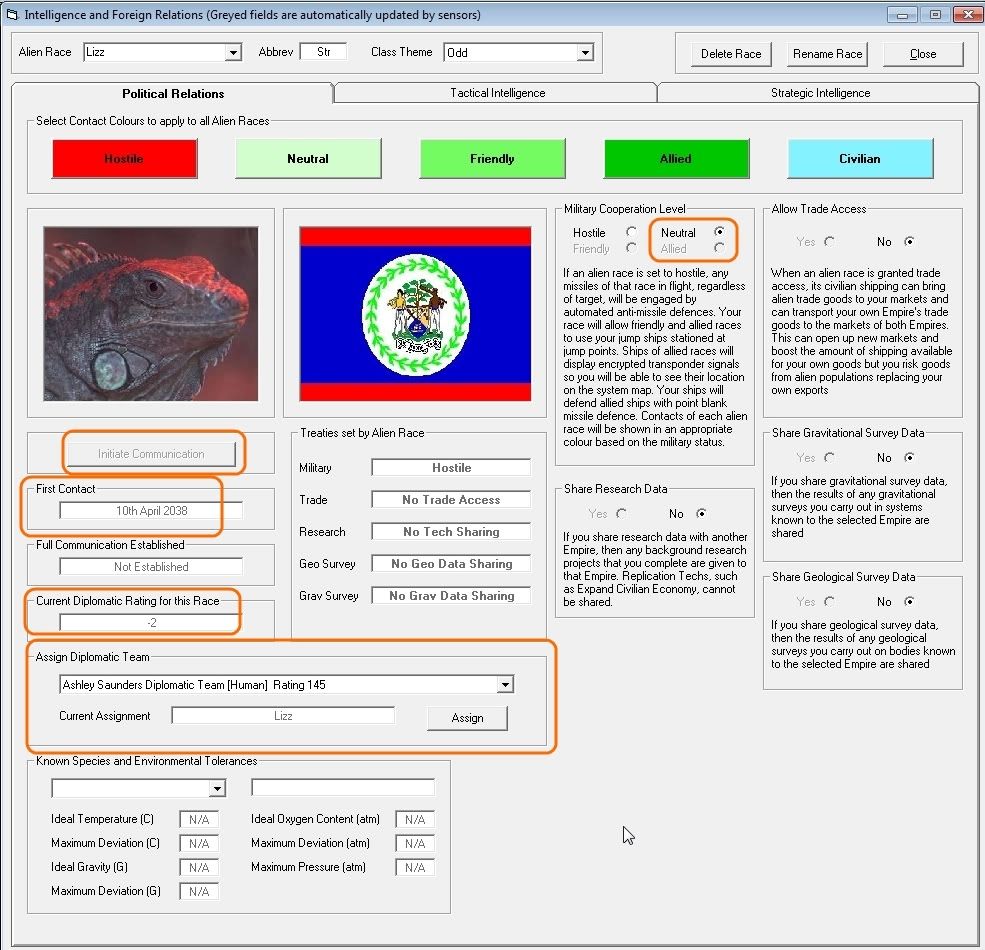Click the No Grav Data Sharing field

pyautogui.click(x=451, y=596)
